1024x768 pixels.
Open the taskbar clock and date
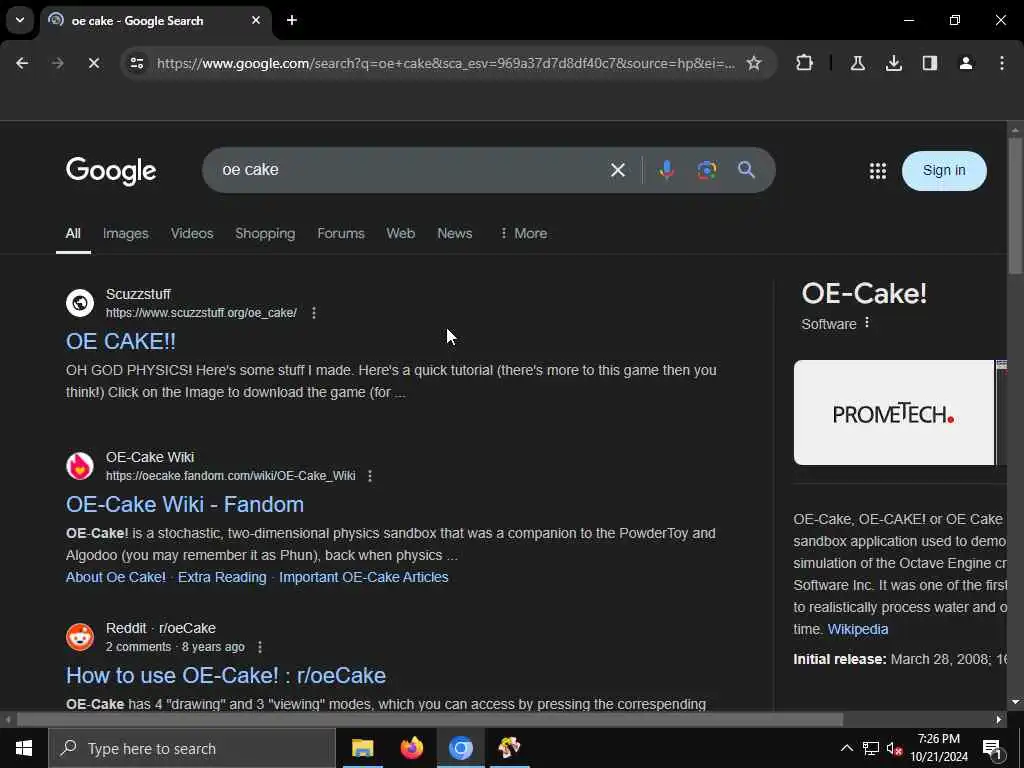(939, 748)
